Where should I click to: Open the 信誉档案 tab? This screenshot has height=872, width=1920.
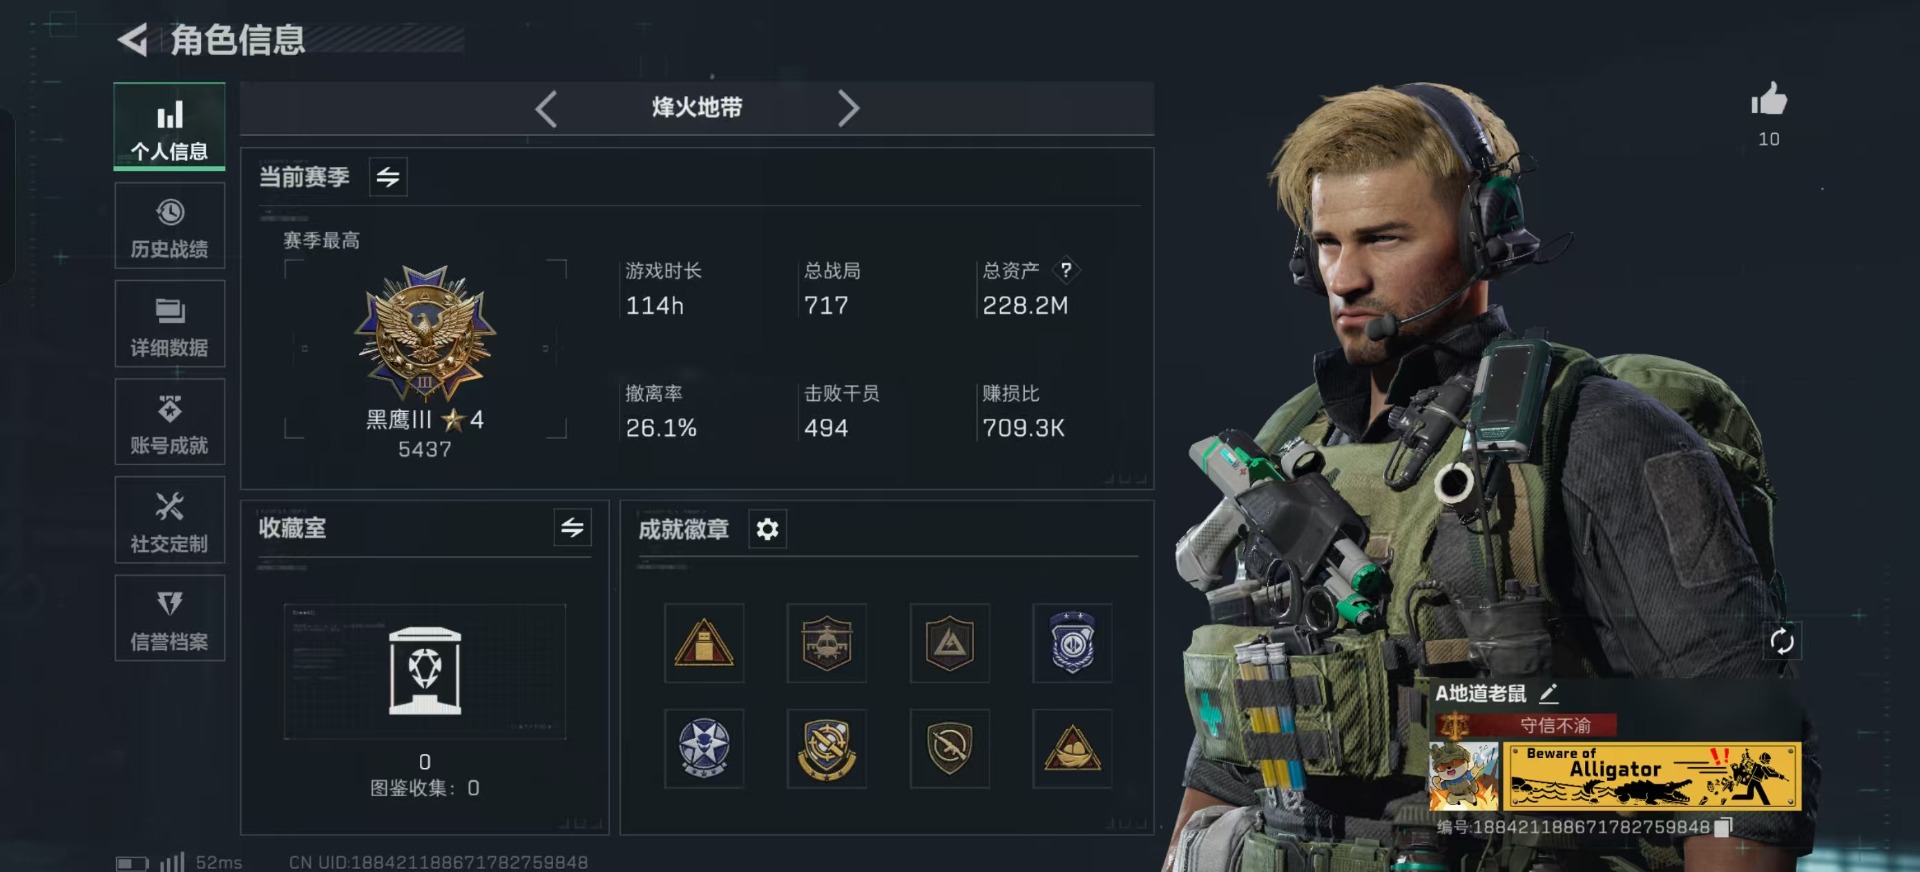(x=169, y=618)
